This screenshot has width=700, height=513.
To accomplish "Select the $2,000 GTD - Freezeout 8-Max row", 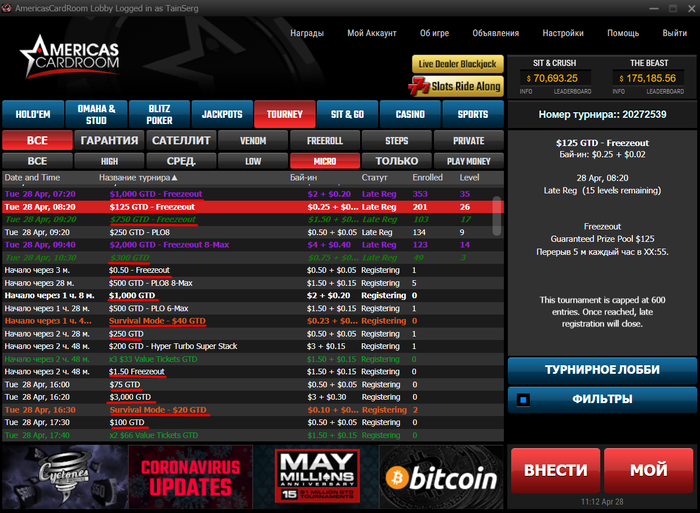I will 253,245.
